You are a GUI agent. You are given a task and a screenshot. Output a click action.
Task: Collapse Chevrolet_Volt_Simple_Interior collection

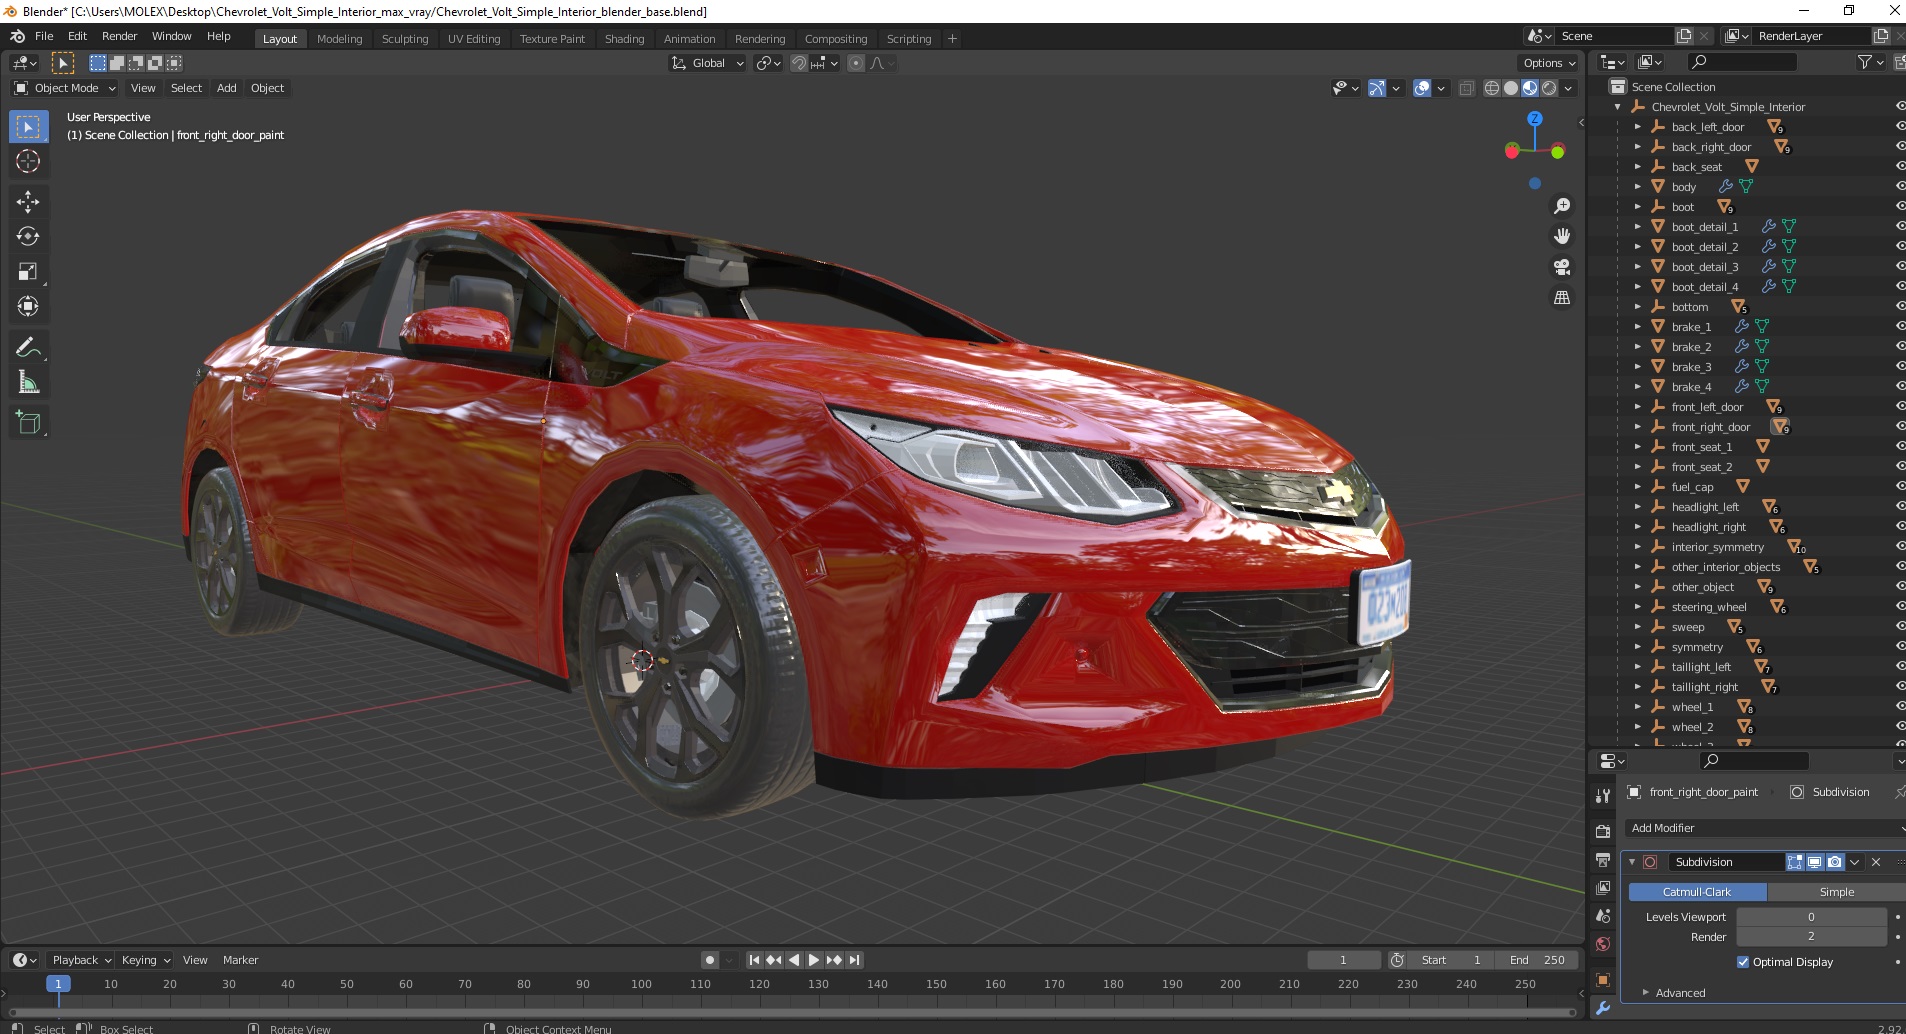coord(1617,107)
